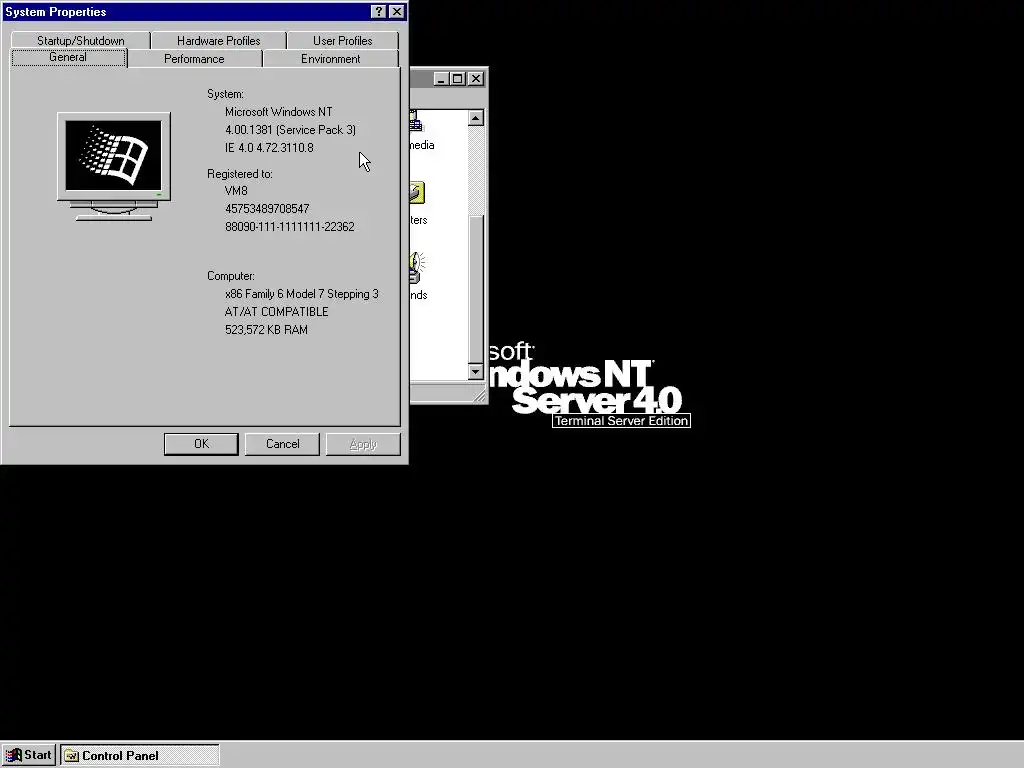Click the registered name 'VM8'
The image size is (1024, 768).
click(236, 191)
